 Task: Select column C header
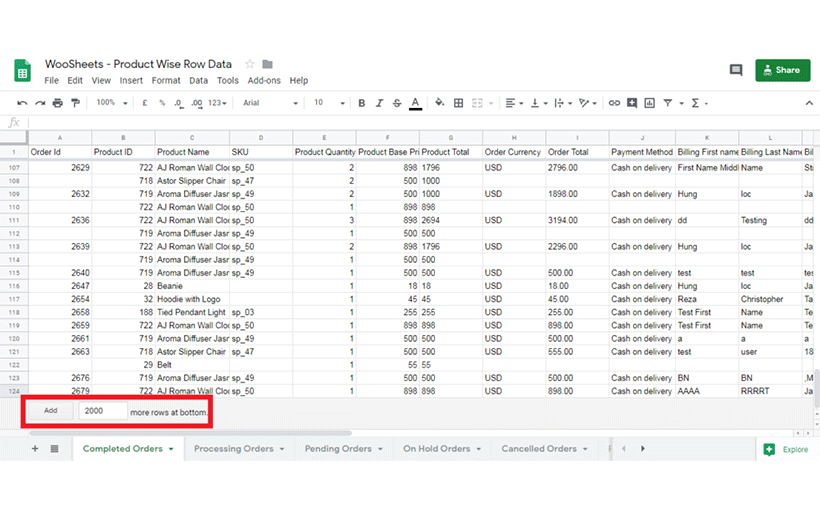[x=192, y=138]
